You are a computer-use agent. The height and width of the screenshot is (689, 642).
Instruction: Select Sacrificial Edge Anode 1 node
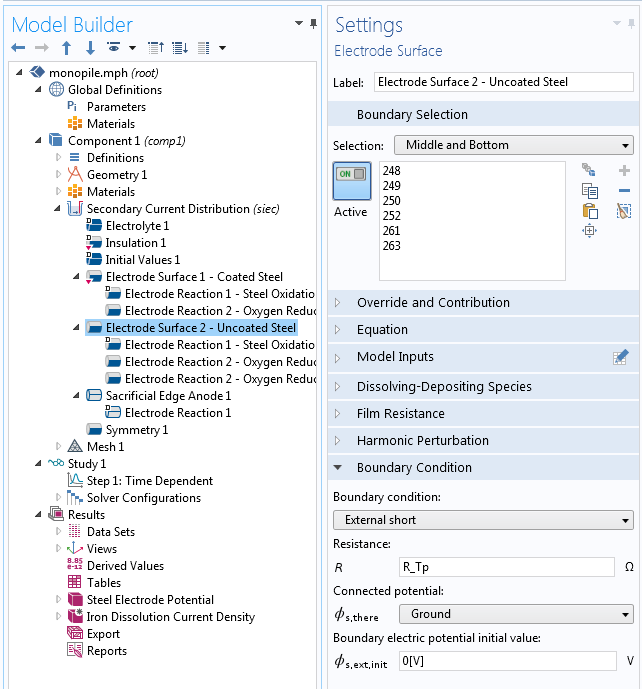tap(168, 395)
